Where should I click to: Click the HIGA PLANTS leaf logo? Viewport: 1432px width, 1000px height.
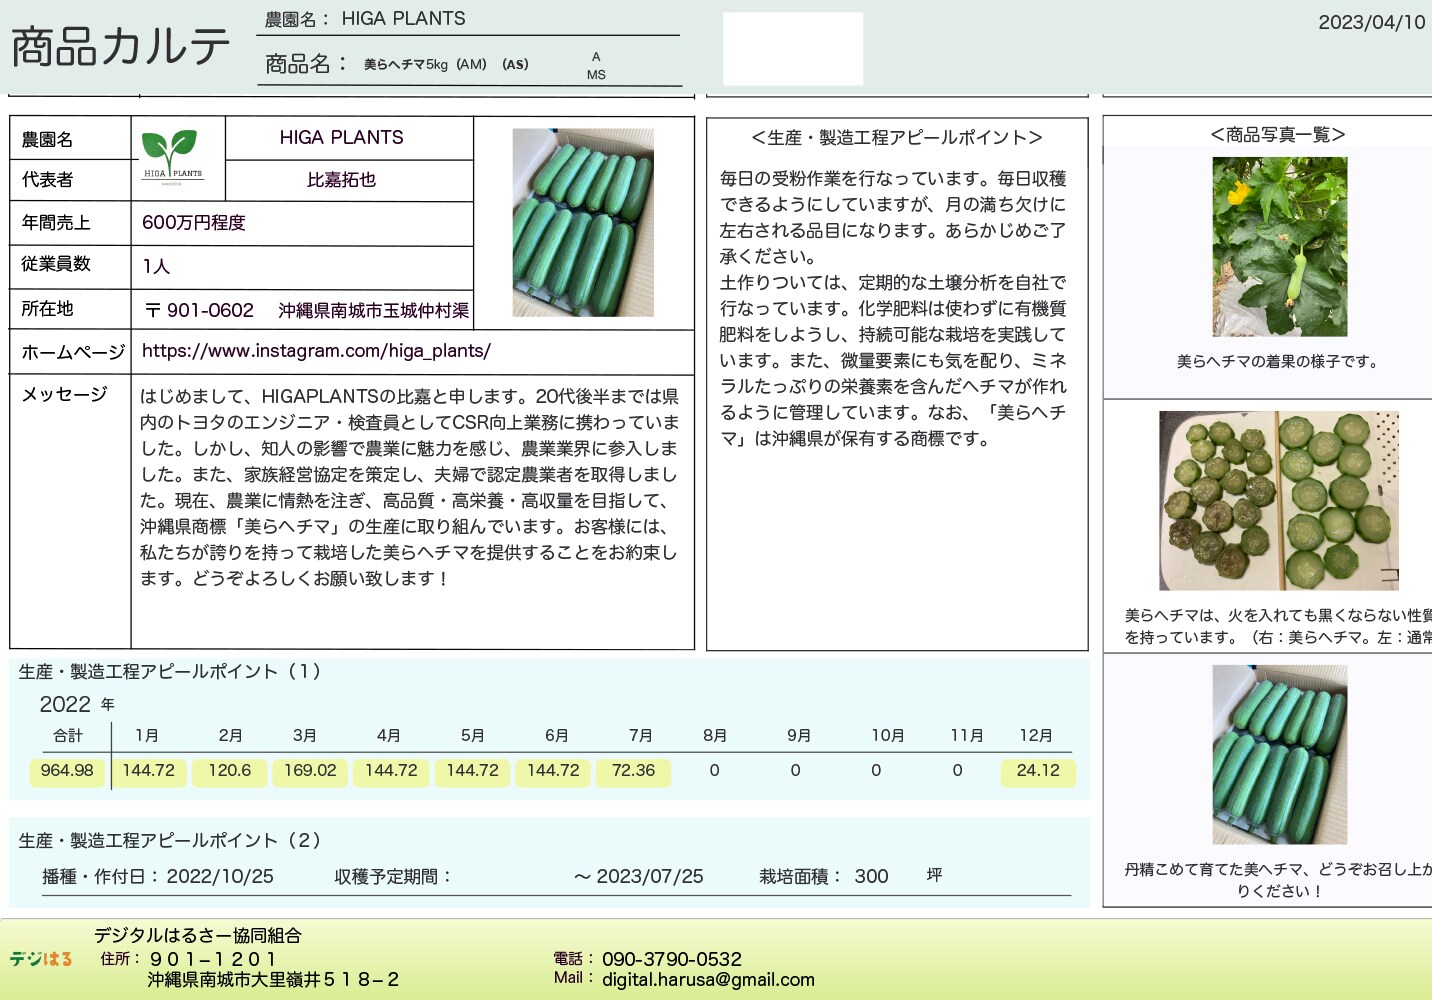pyautogui.click(x=172, y=156)
